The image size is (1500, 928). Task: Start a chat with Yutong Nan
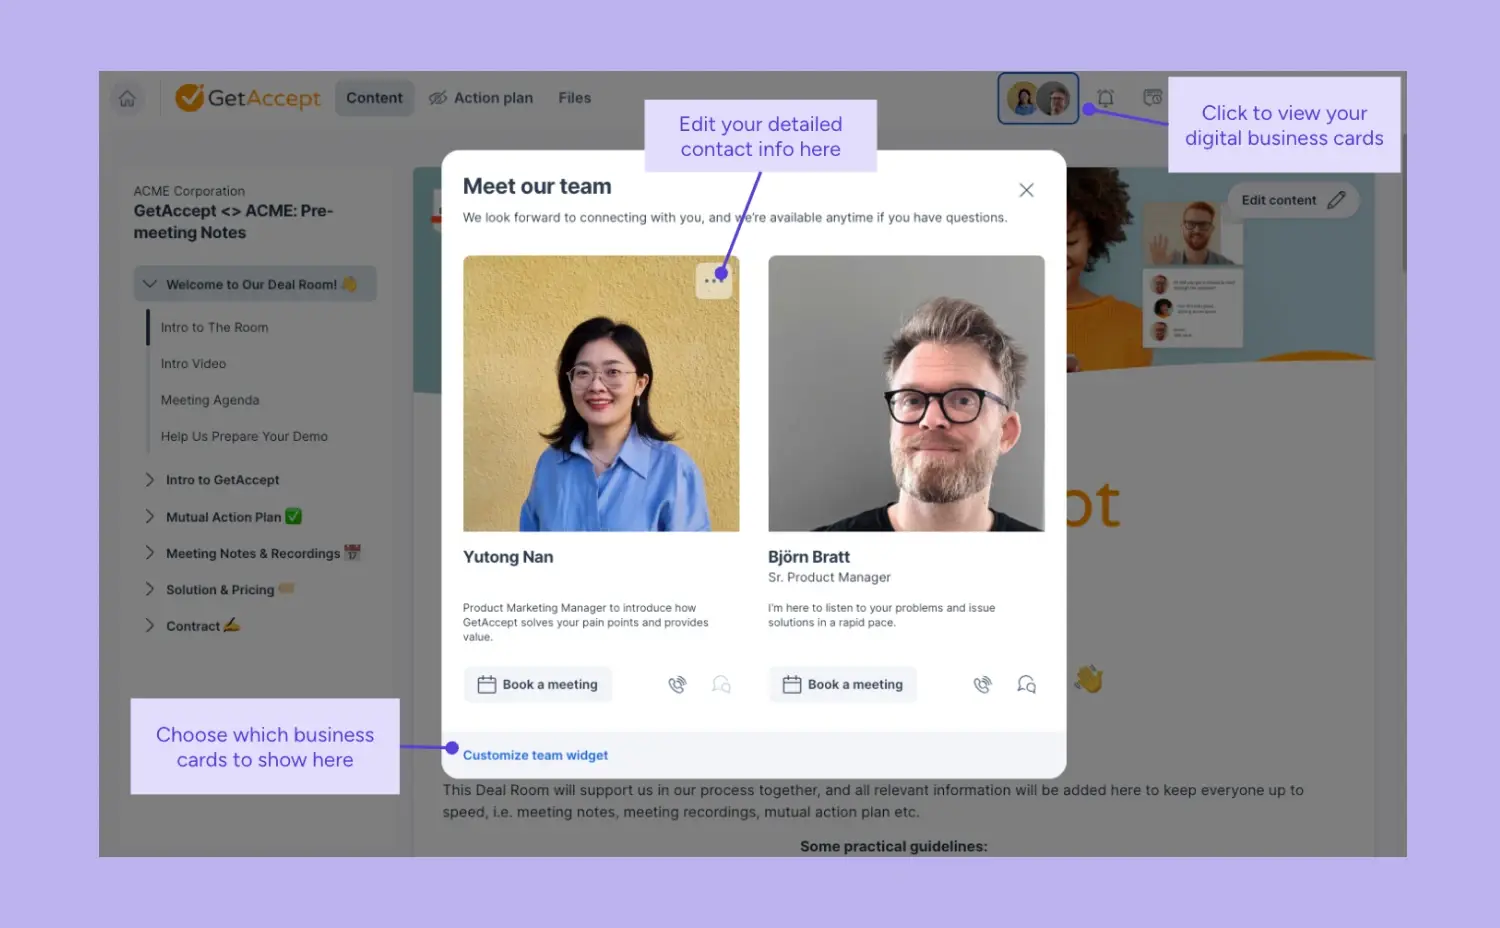pyautogui.click(x=722, y=684)
